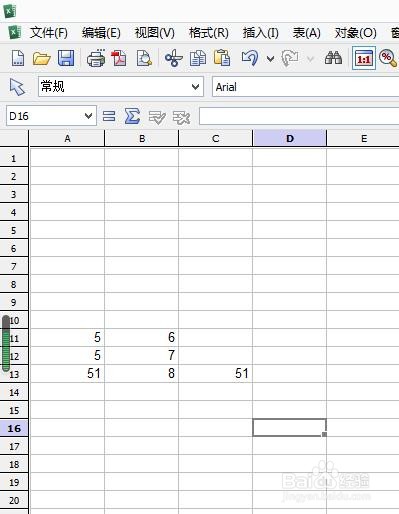Save the spreadsheet via floppy icon
Image resolution: width=399 pixels, height=514 pixels.
(66, 58)
